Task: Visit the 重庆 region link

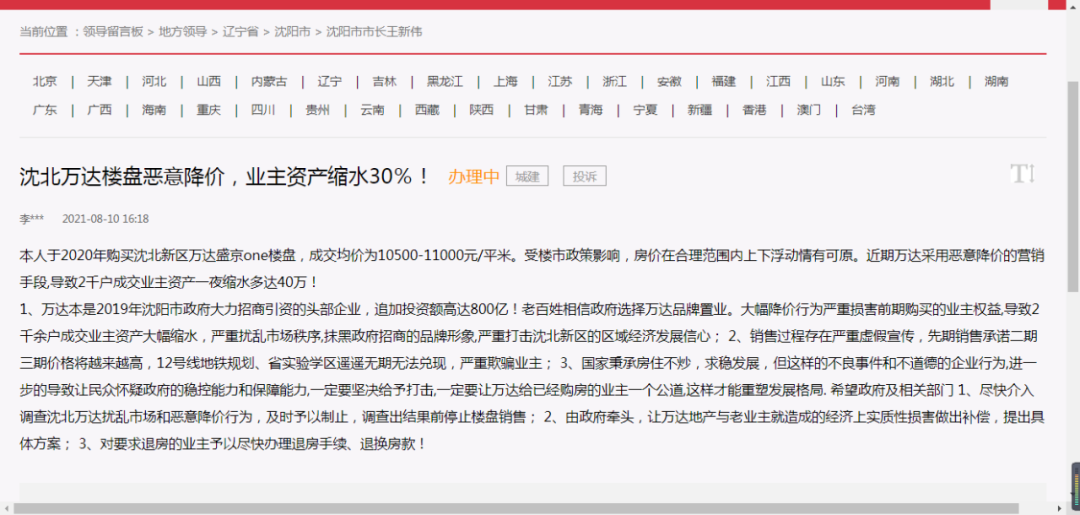Action: click(x=209, y=109)
